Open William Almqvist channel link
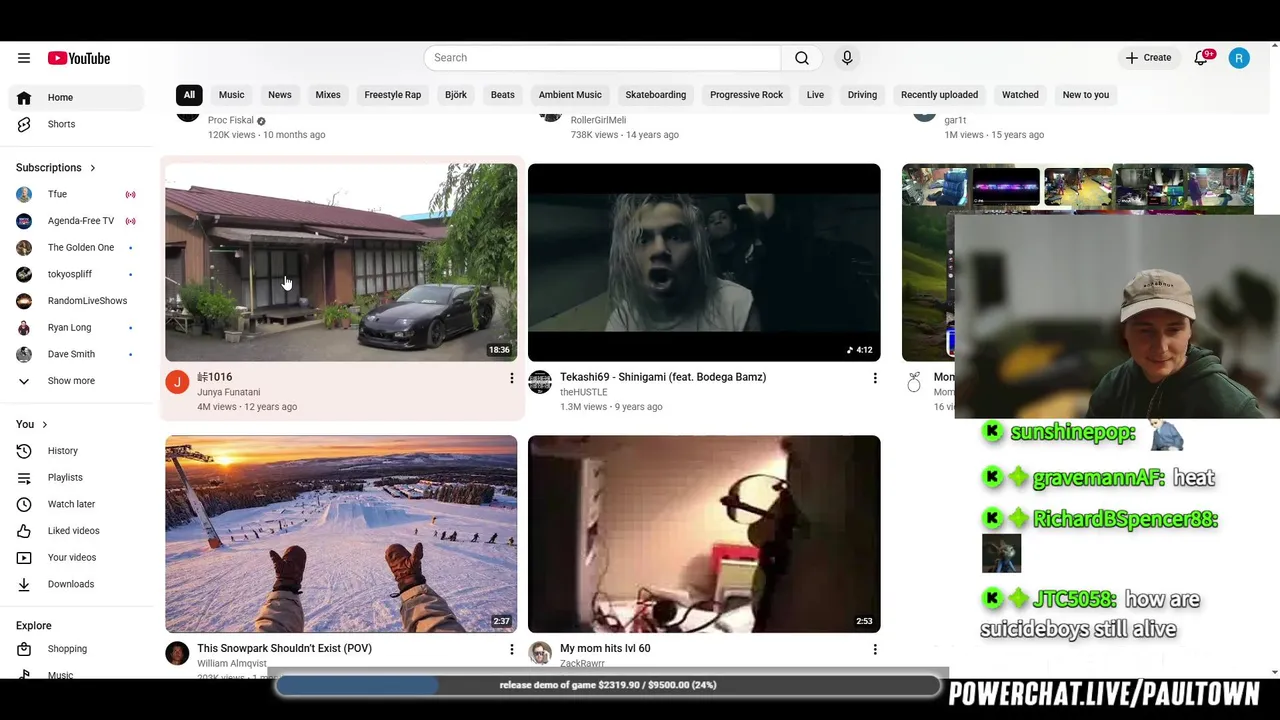This screenshot has height=720, width=1280. (232, 664)
